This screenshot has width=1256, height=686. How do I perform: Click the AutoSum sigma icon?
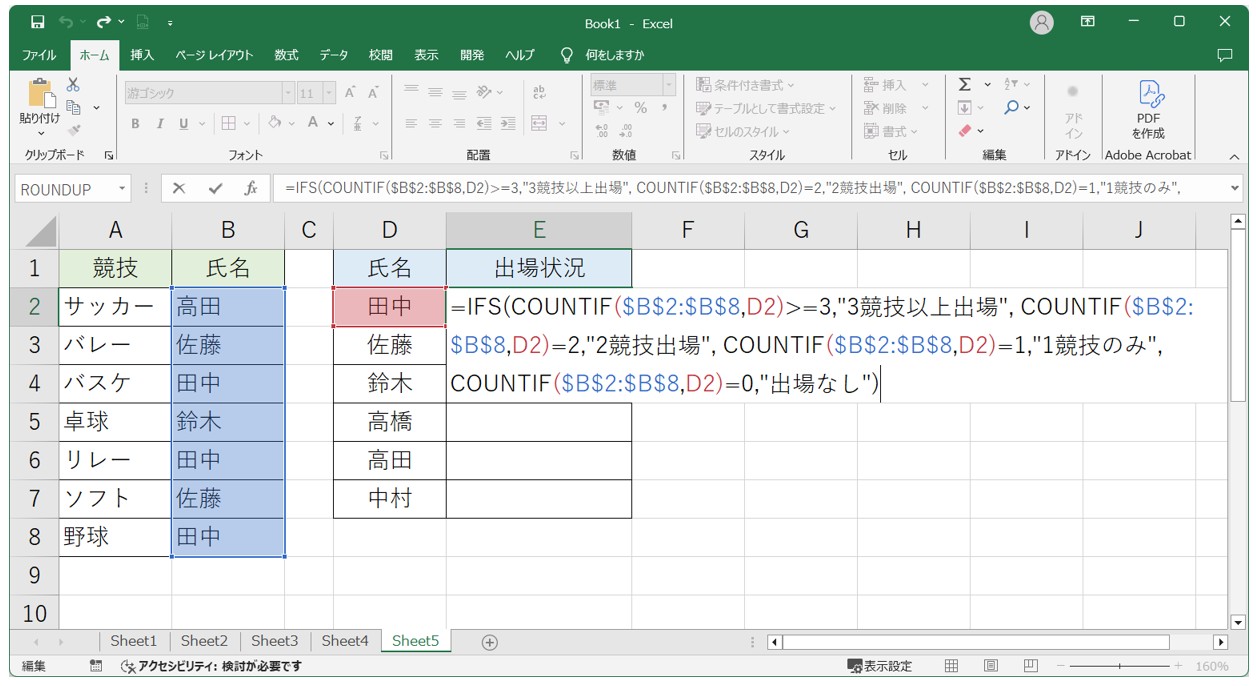pos(964,85)
